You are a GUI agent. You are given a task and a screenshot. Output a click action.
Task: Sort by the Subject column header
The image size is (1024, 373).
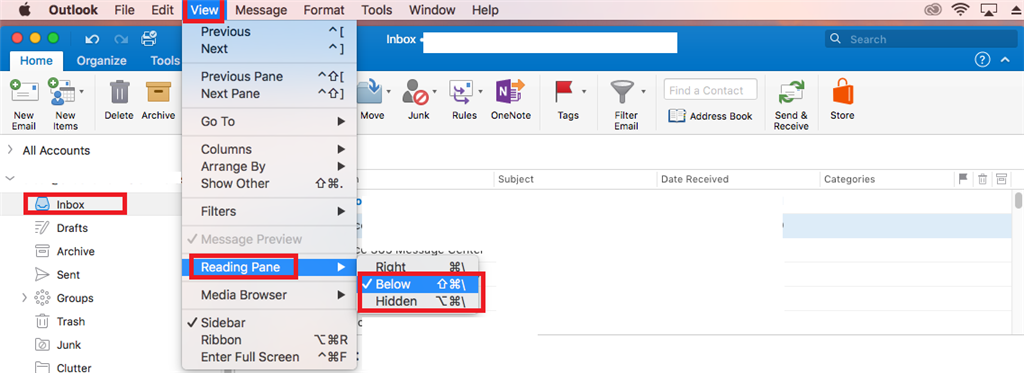(516, 179)
